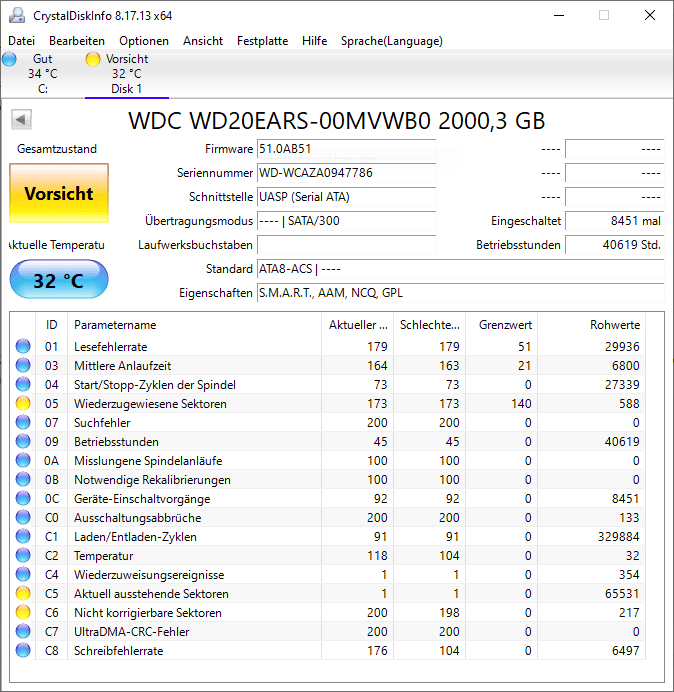This screenshot has height=692, width=674.
Task: Open the Datei menu
Action: (x=21, y=41)
